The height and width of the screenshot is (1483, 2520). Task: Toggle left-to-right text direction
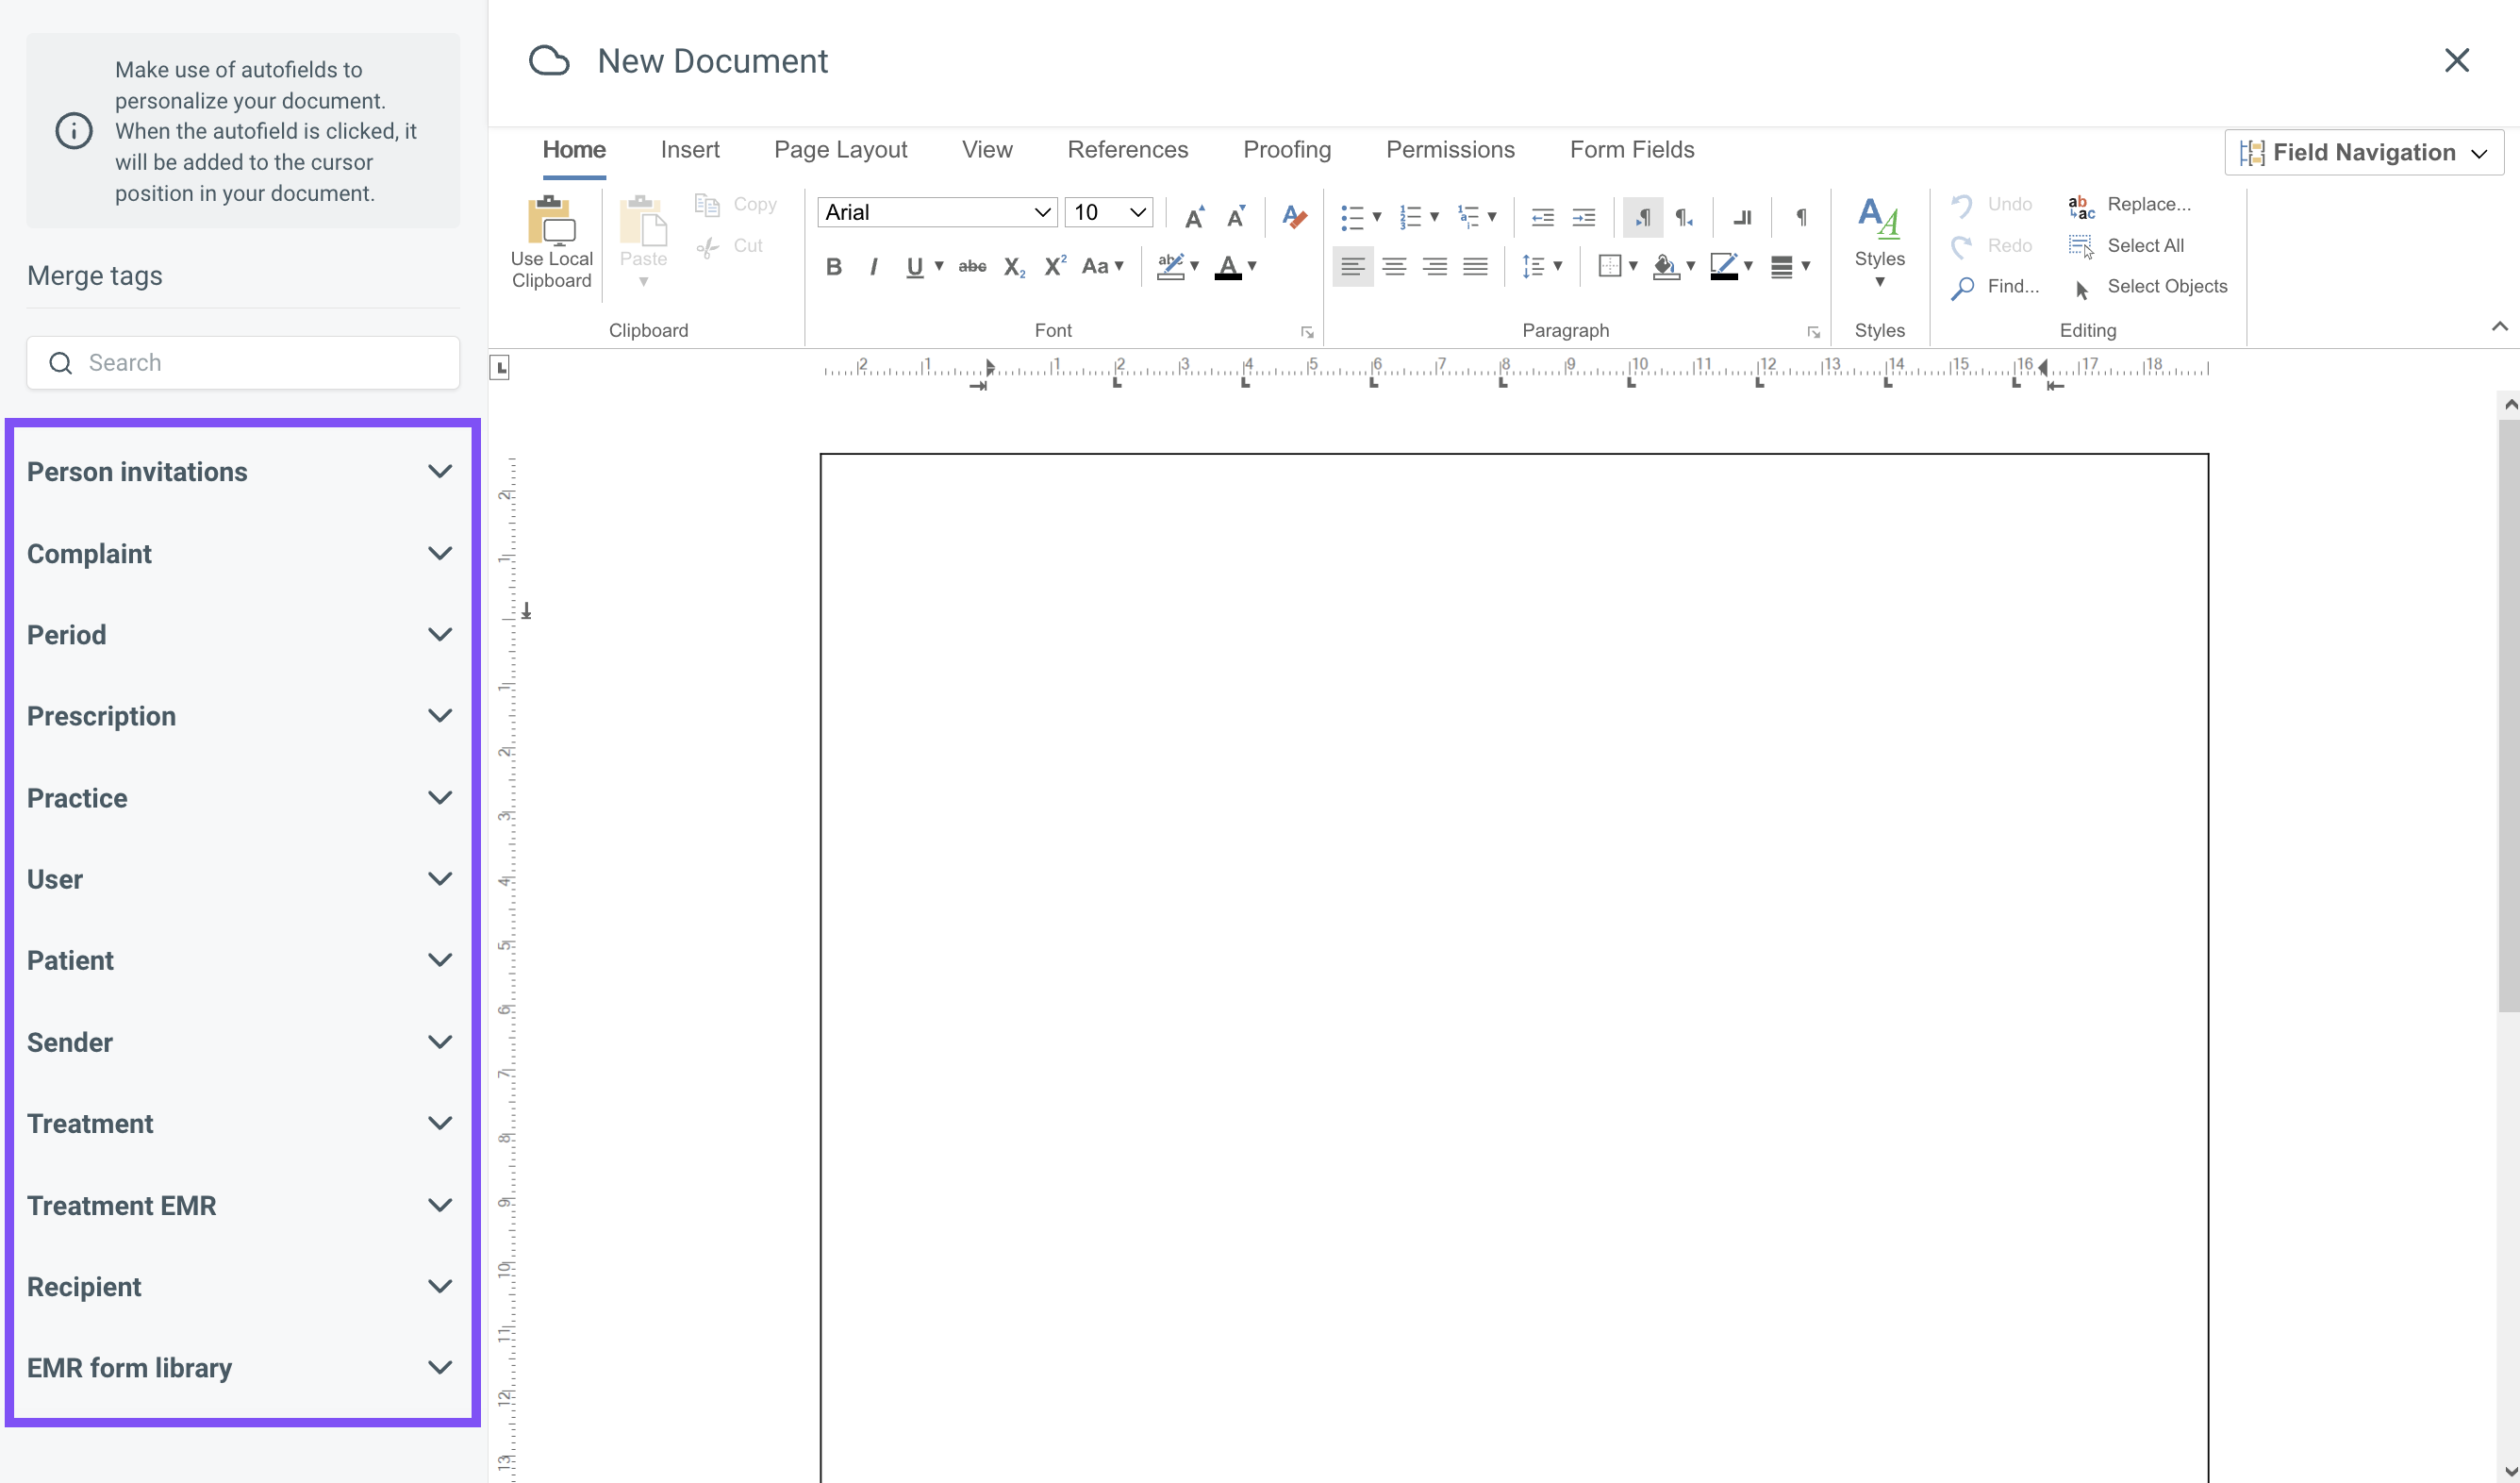pyautogui.click(x=1643, y=217)
